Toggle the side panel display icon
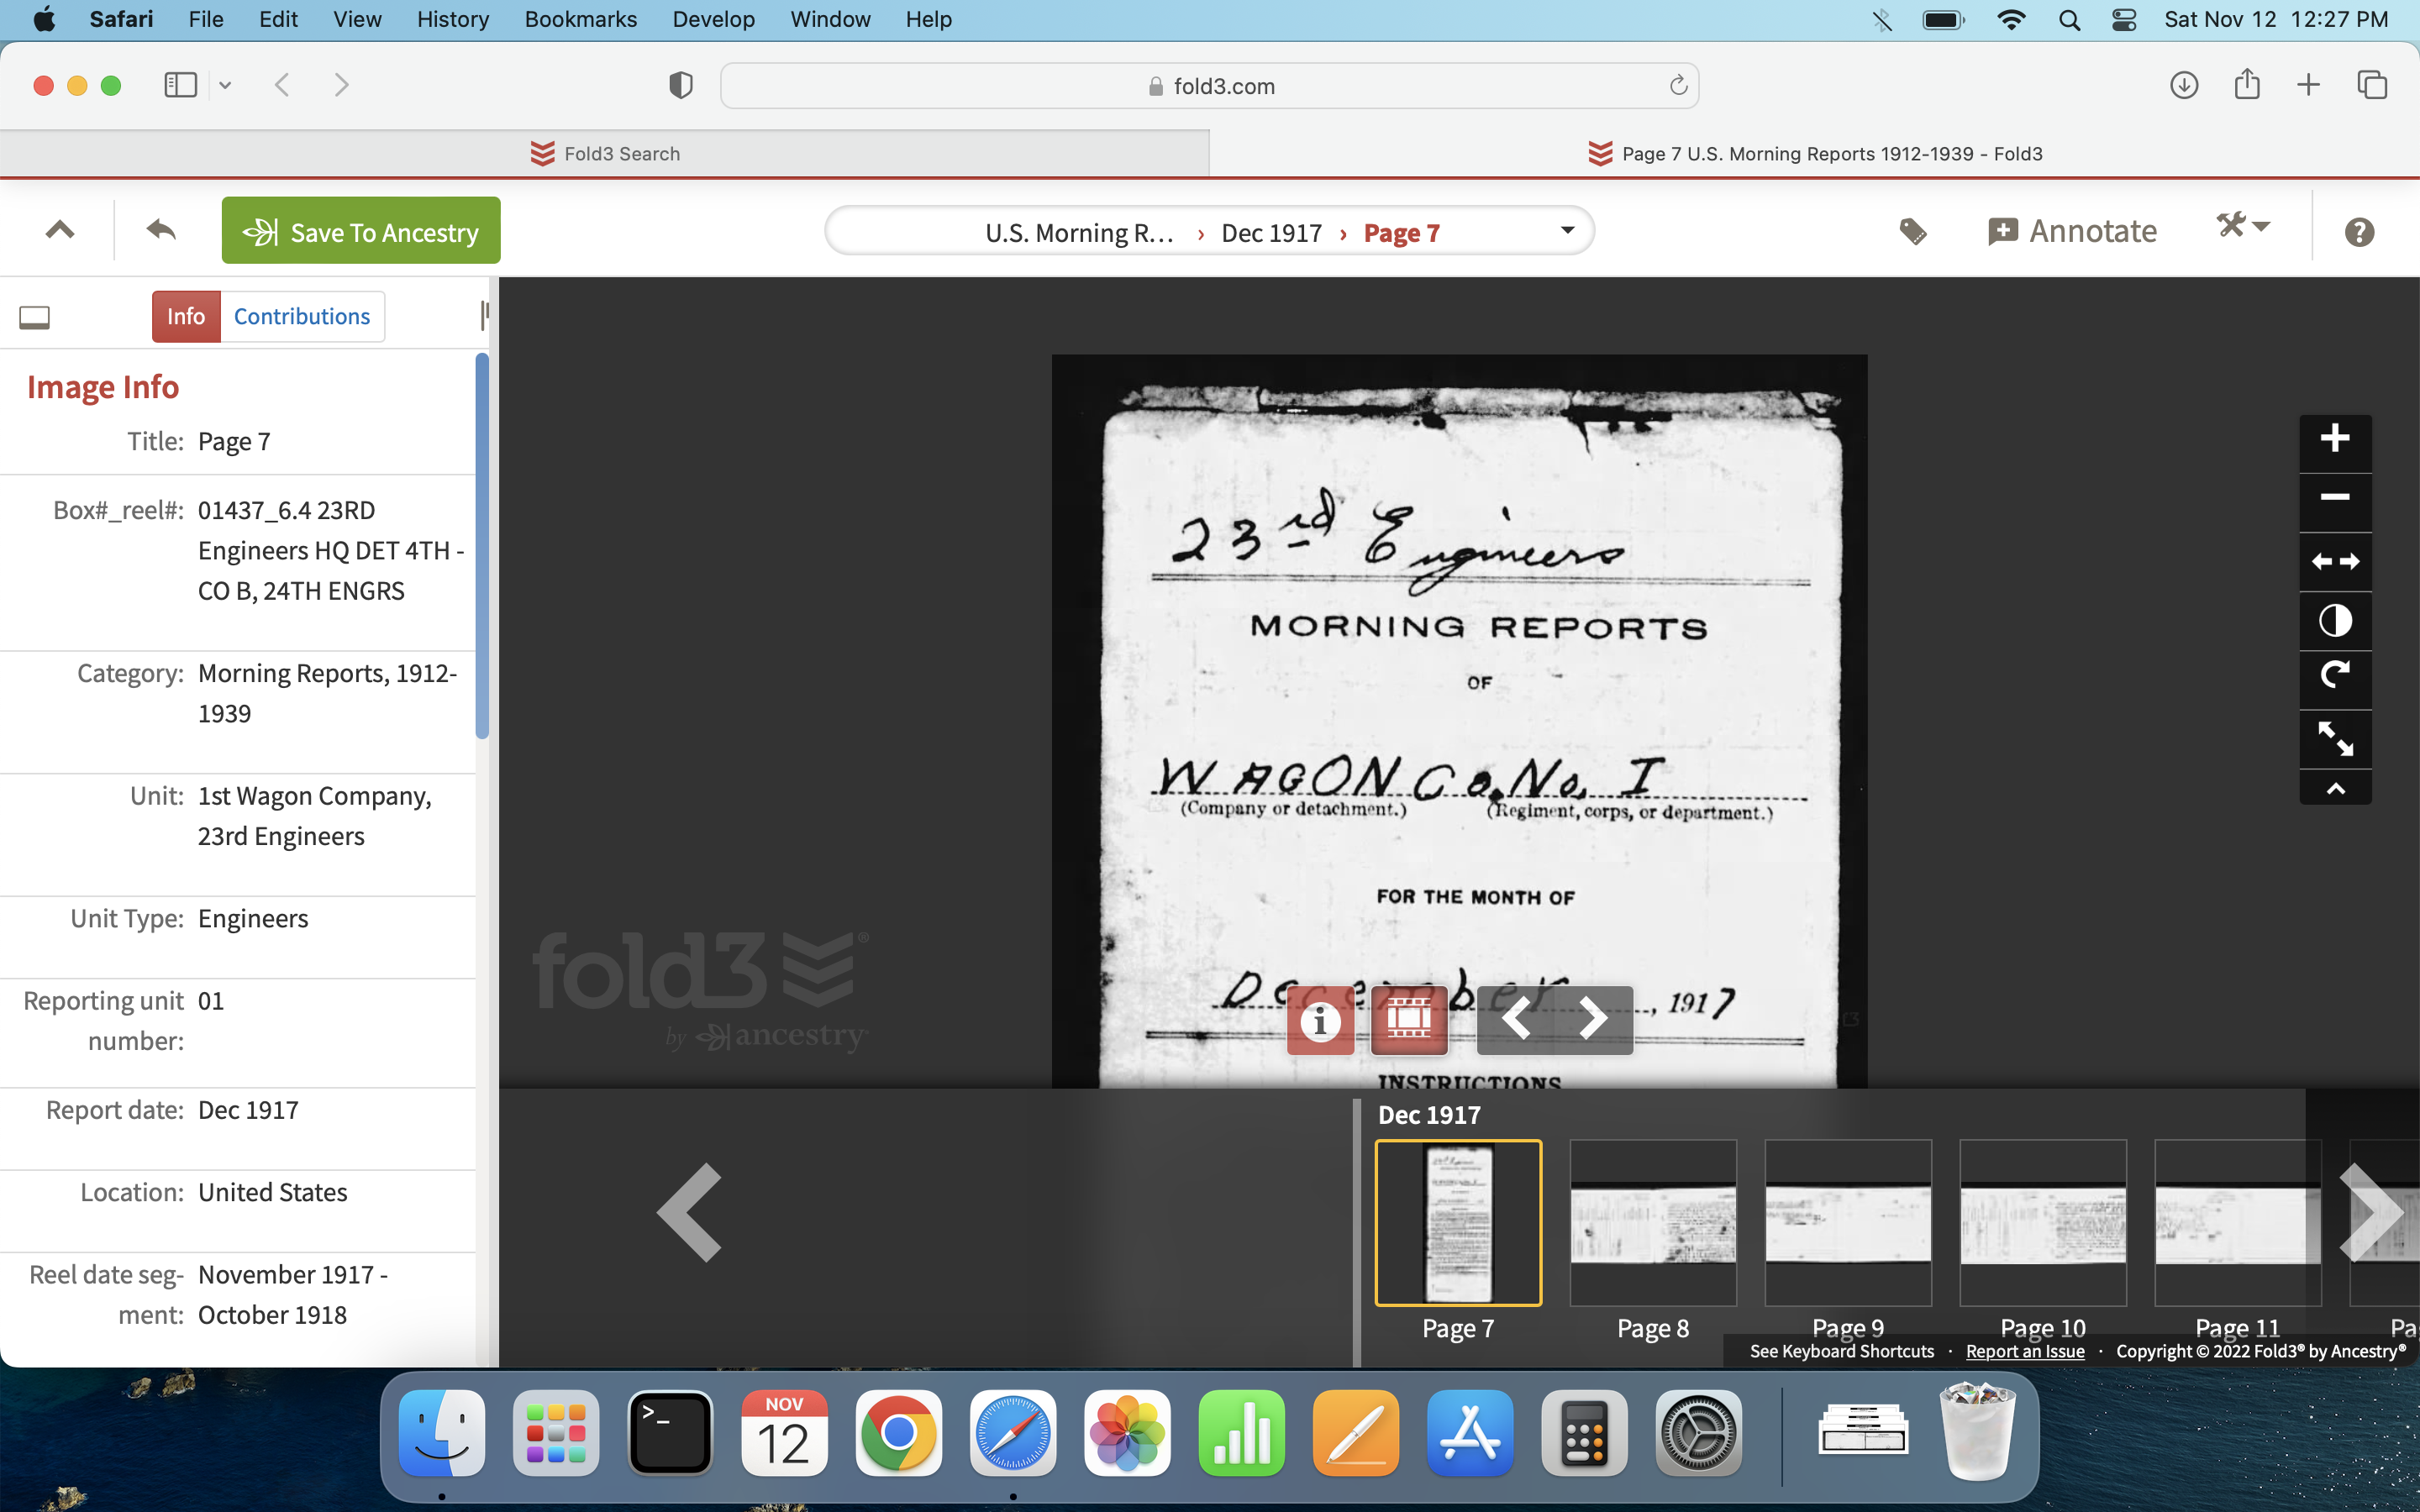 tap(35, 317)
